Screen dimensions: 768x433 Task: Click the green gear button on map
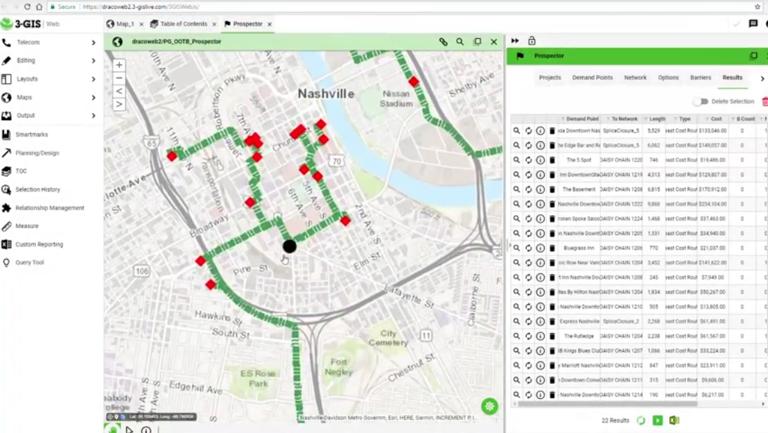point(489,406)
